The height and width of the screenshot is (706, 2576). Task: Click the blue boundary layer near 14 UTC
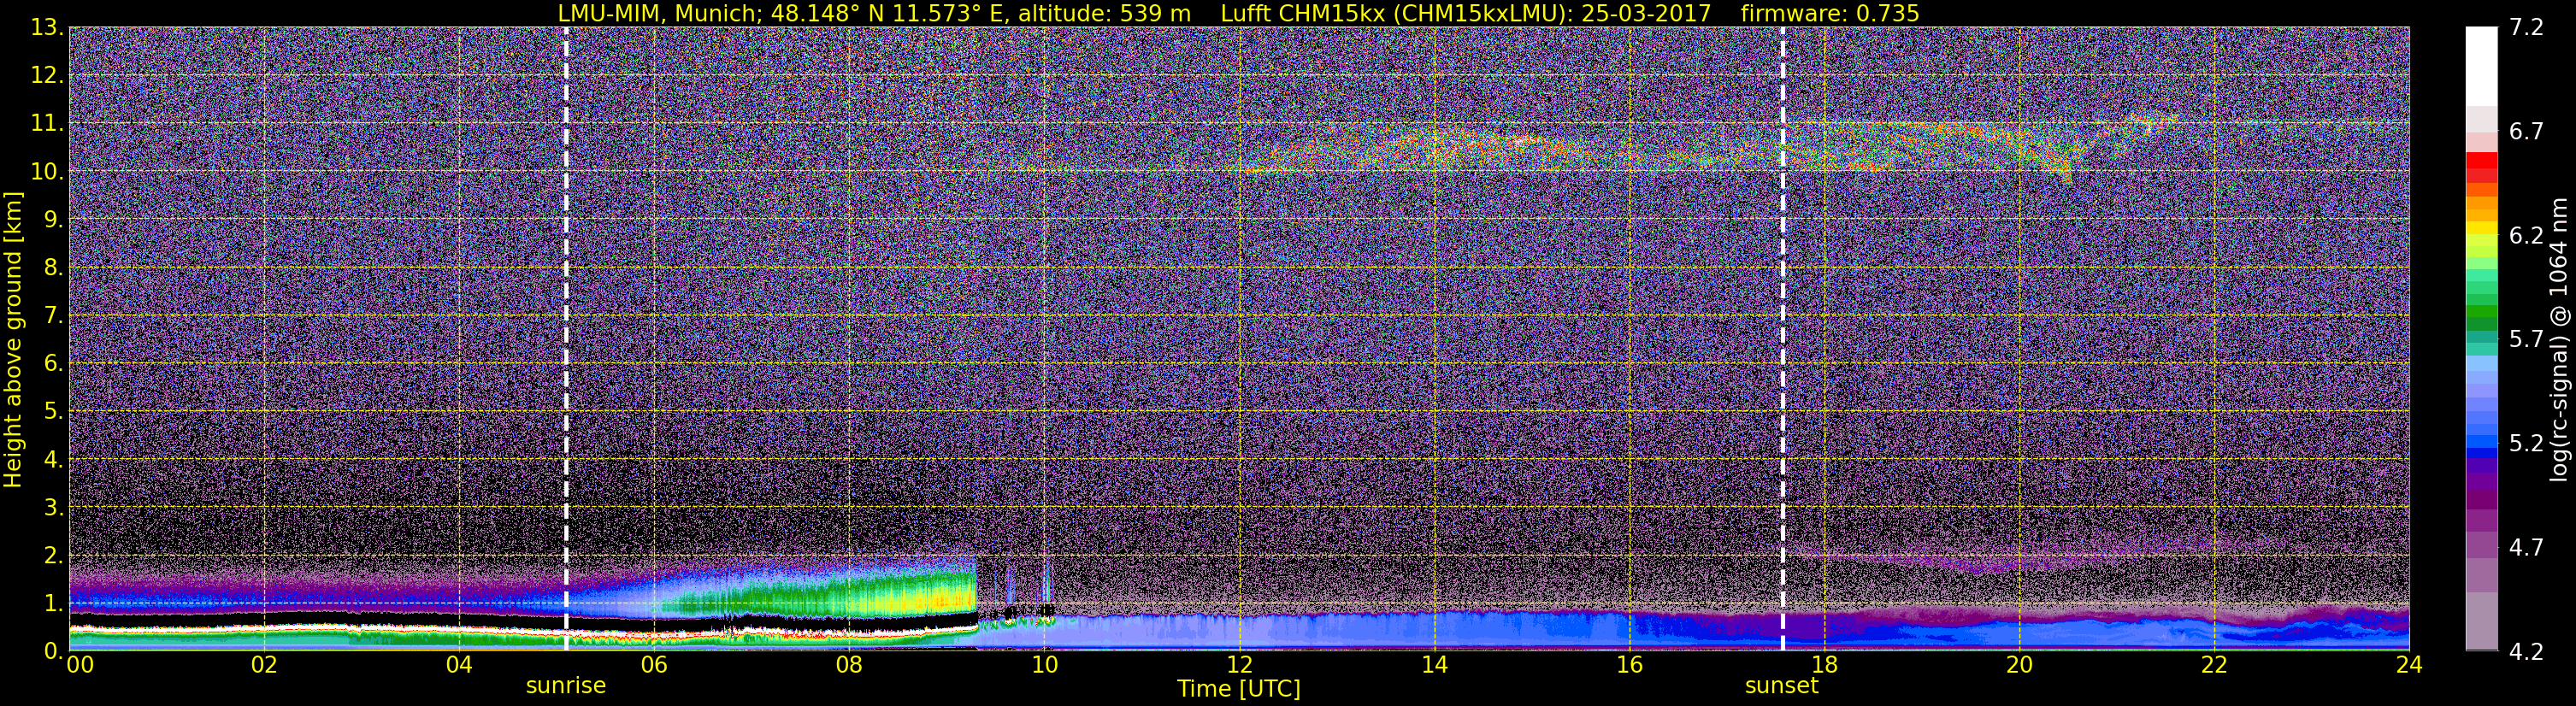1434,630
